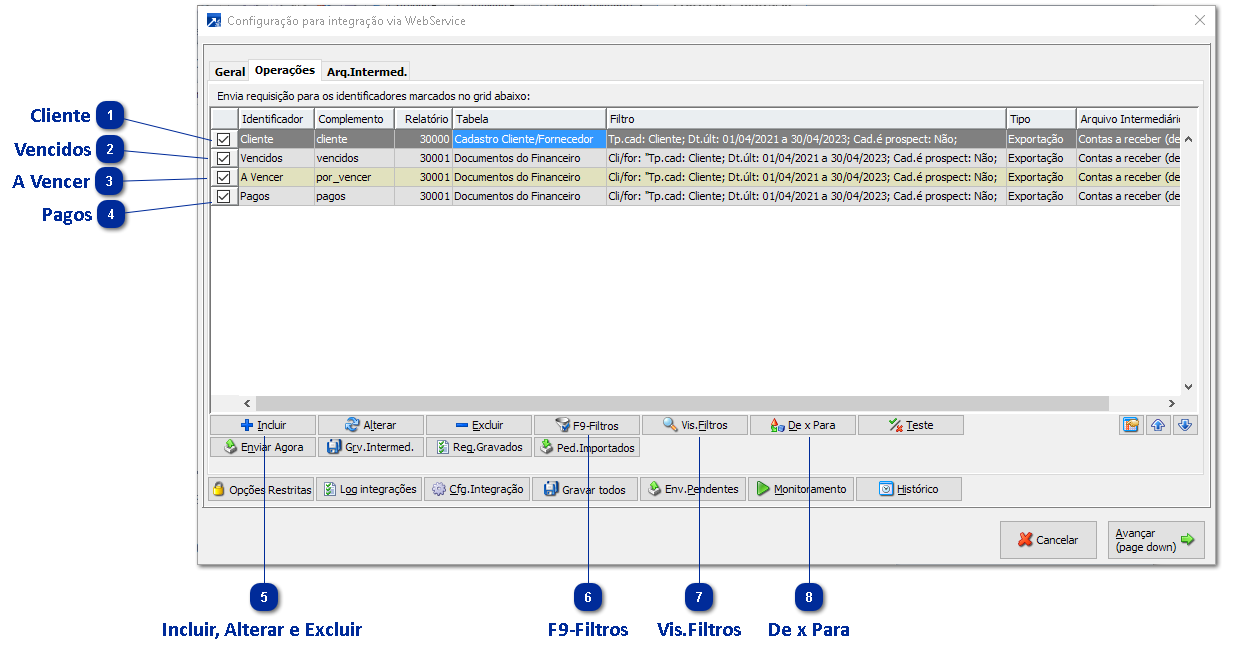Select the Operações tab
This screenshot has width=1239, height=658.
[x=285, y=70]
